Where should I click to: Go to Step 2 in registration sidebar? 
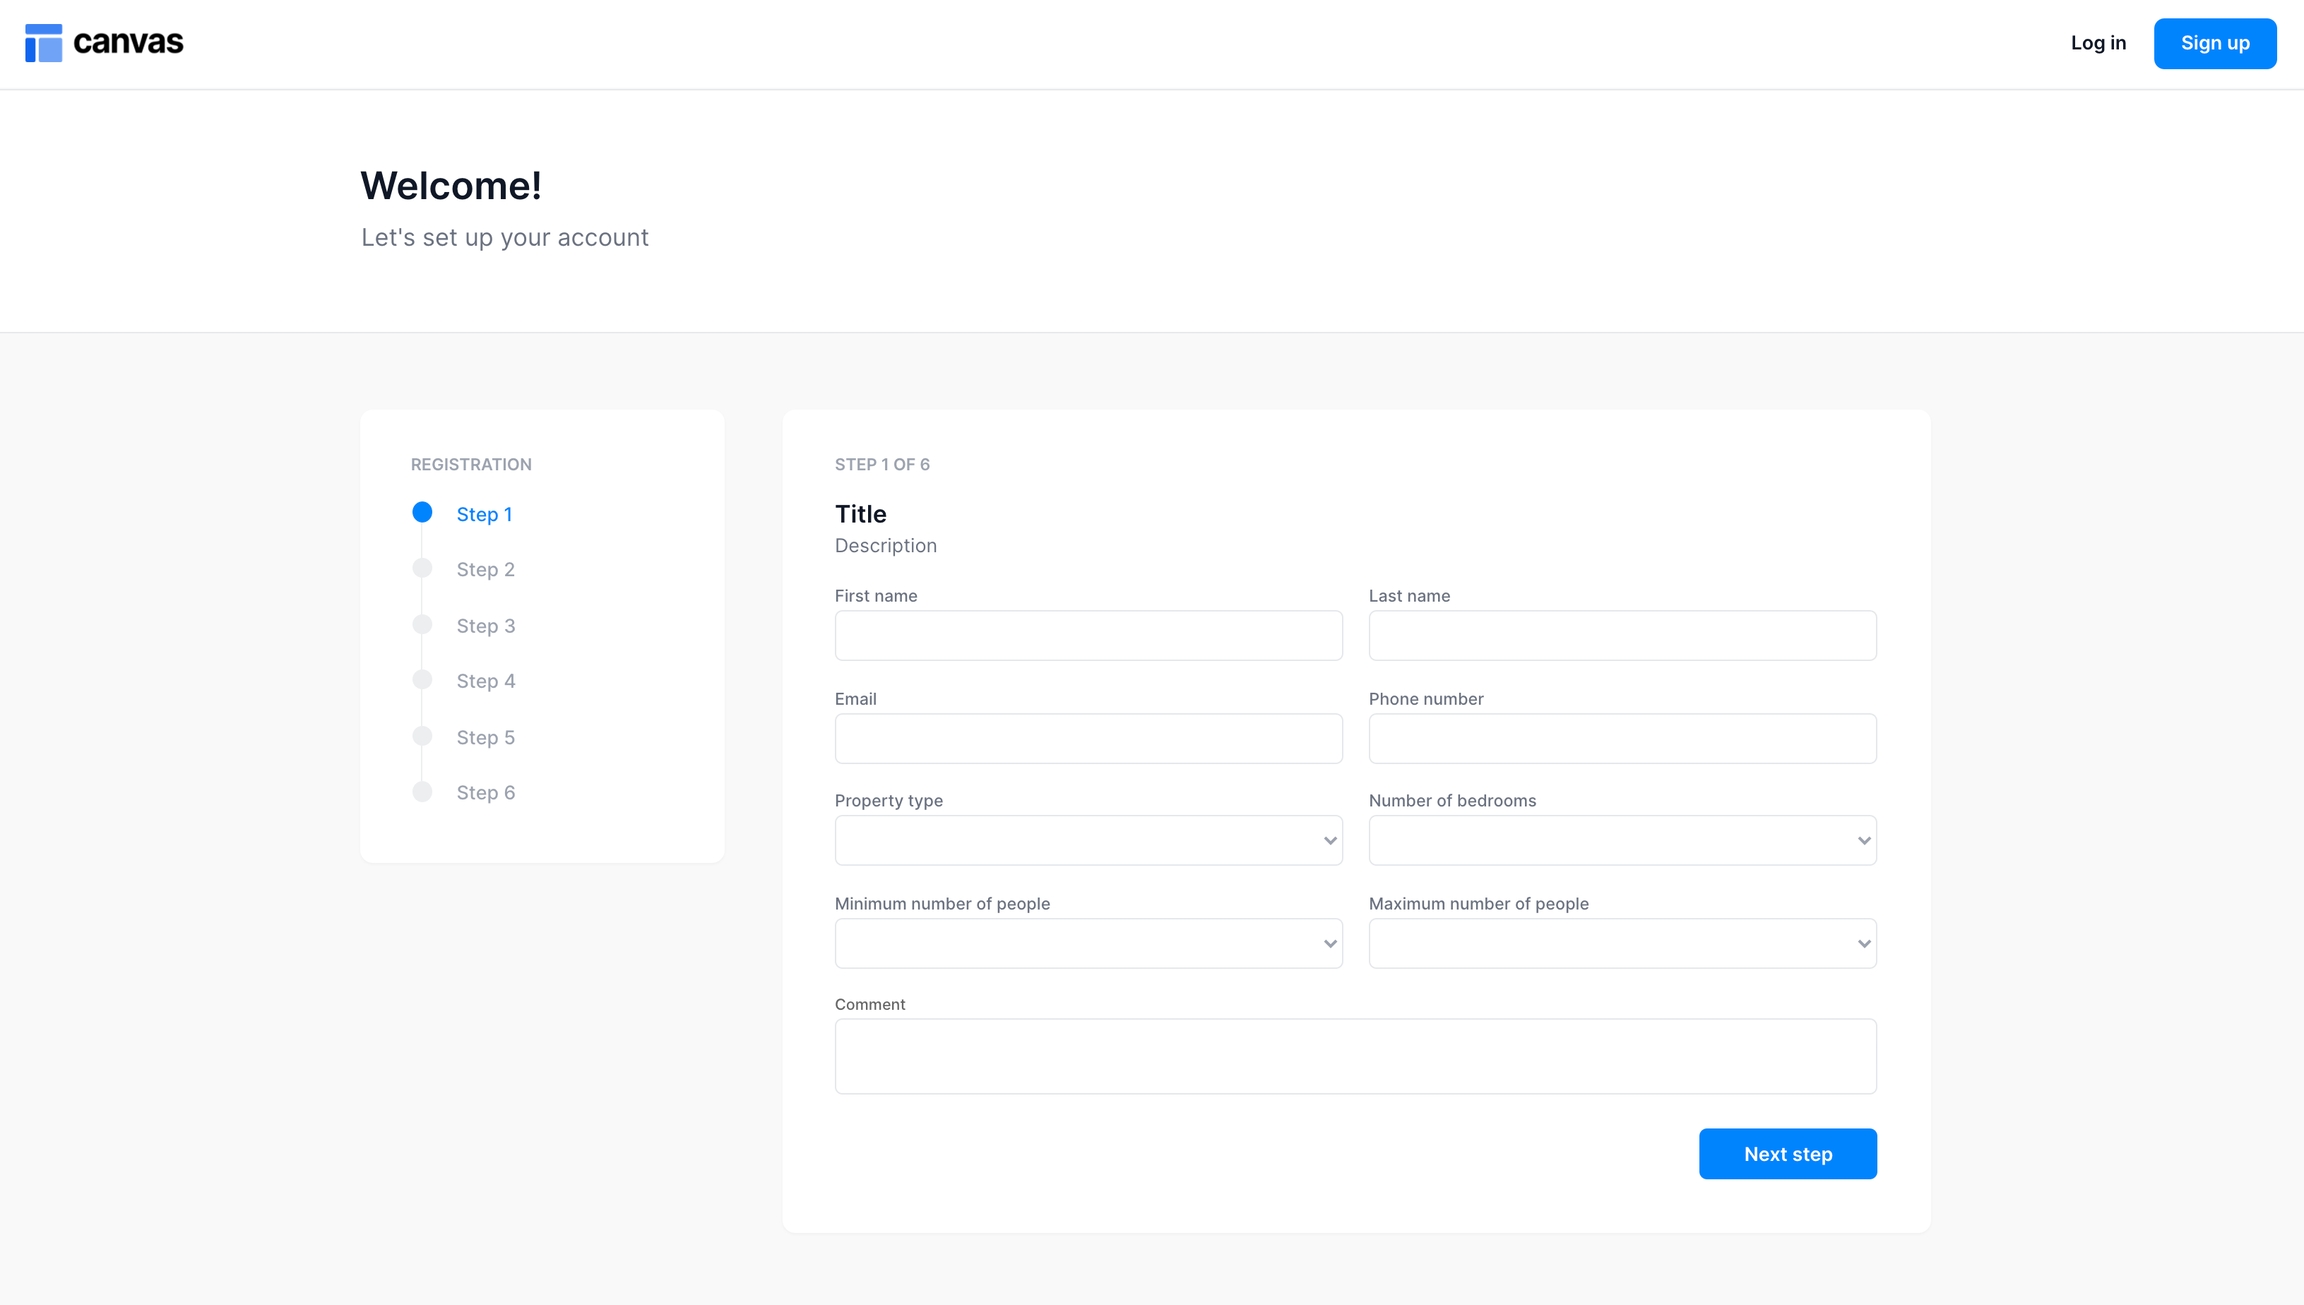coord(485,569)
